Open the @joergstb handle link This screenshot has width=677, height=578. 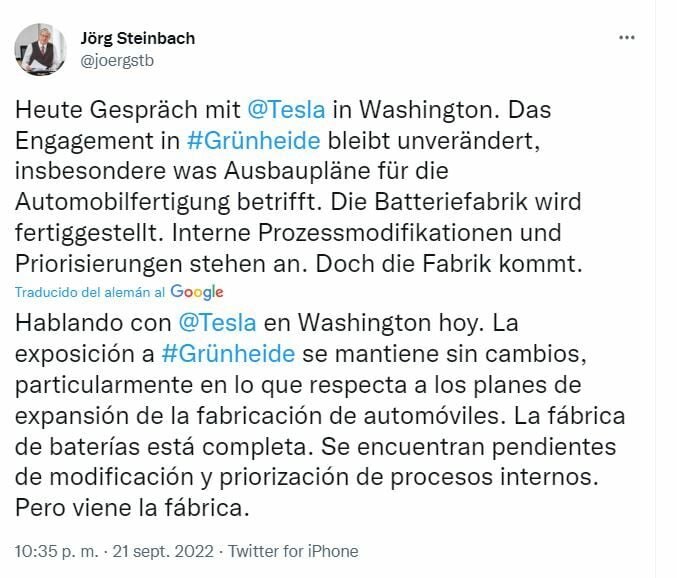(117, 60)
